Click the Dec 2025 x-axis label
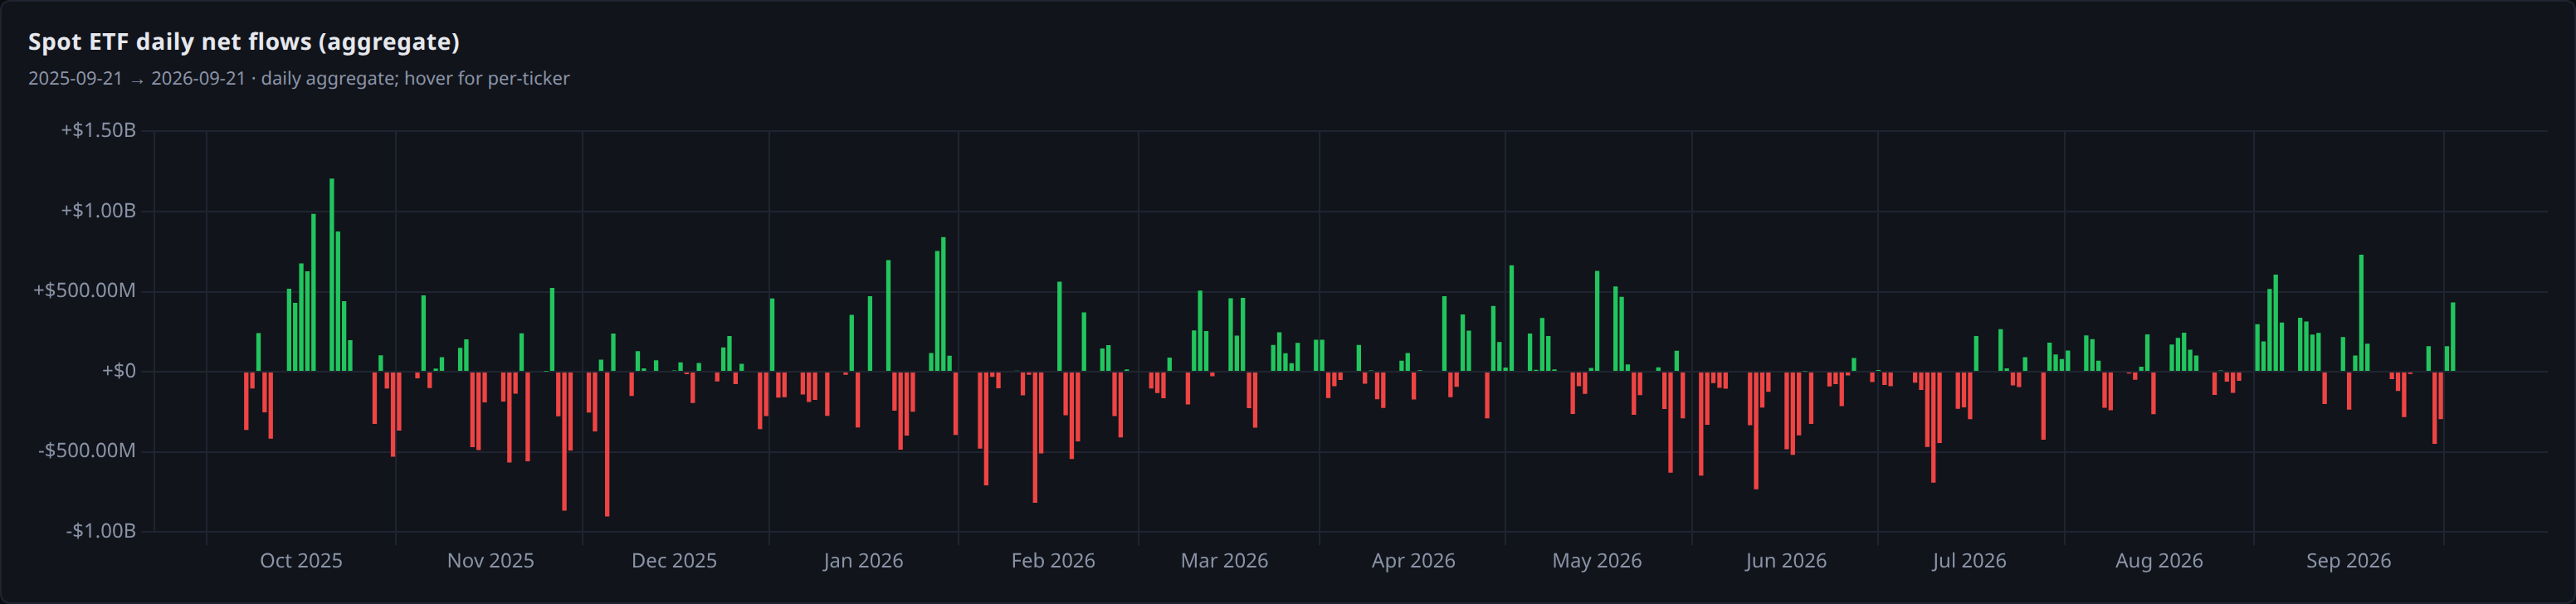2576x604 pixels. coord(674,560)
